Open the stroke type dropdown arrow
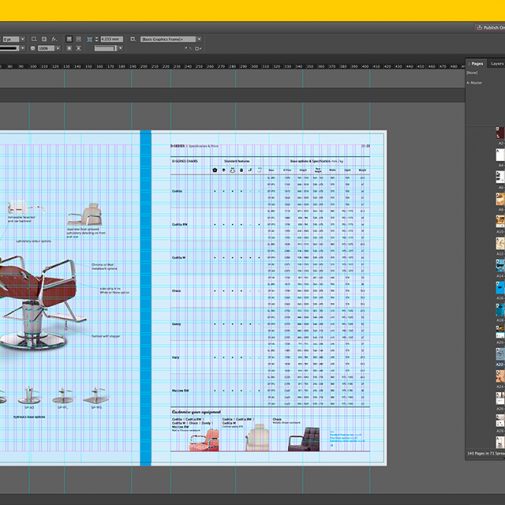 pos(23,48)
